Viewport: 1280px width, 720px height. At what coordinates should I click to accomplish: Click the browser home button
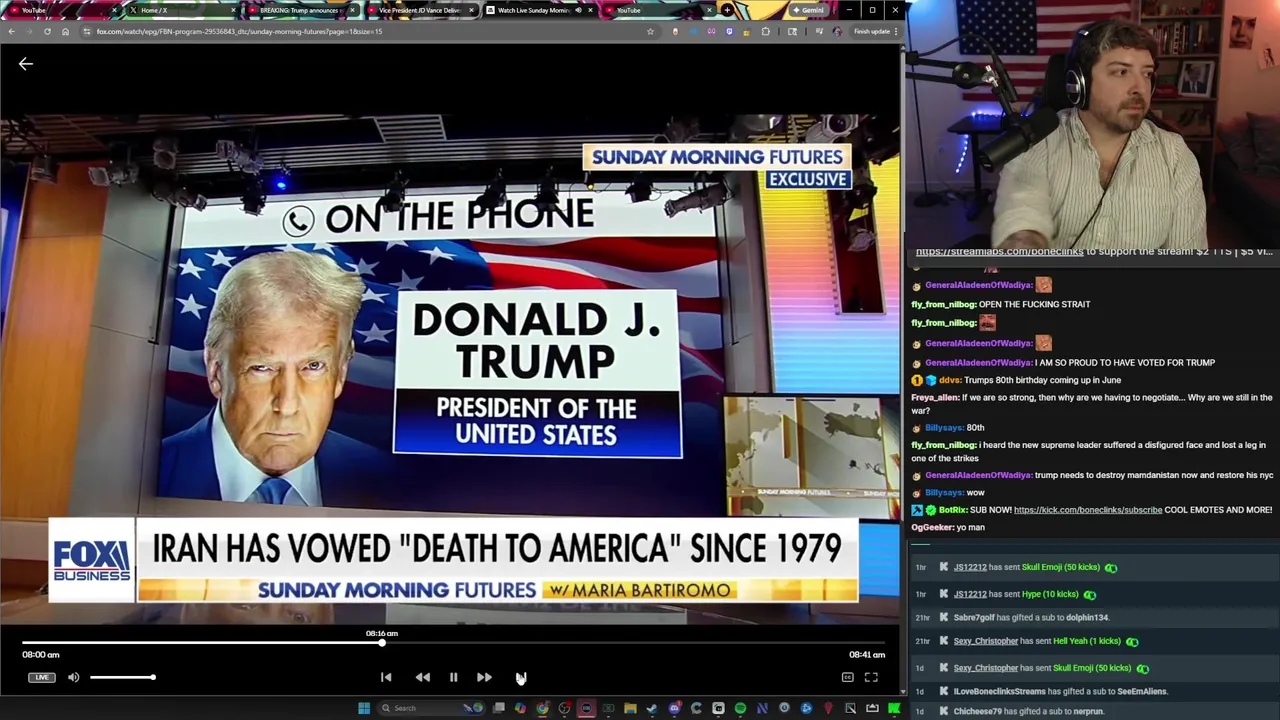tap(65, 31)
